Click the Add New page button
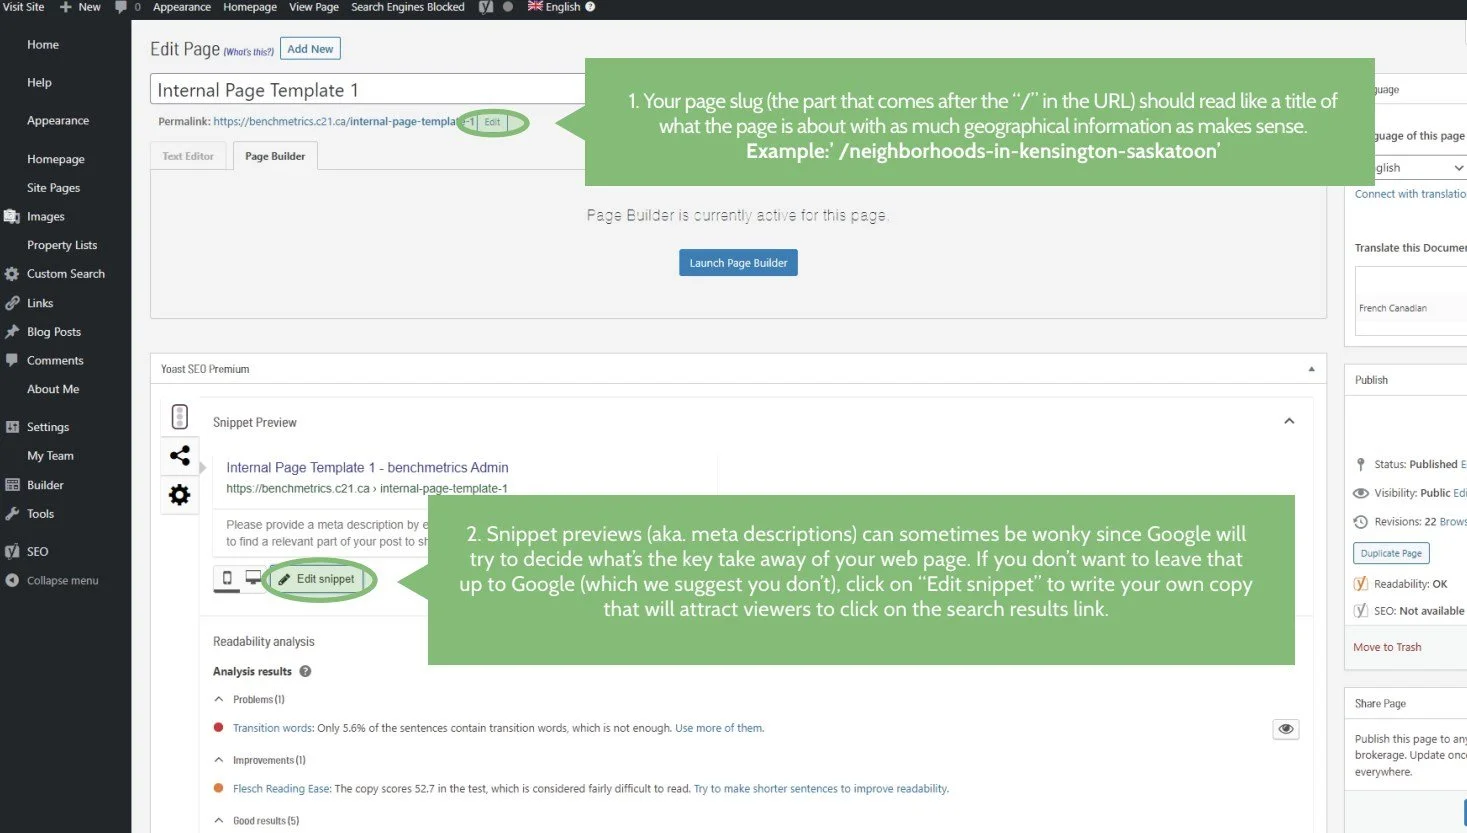 pos(310,49)
